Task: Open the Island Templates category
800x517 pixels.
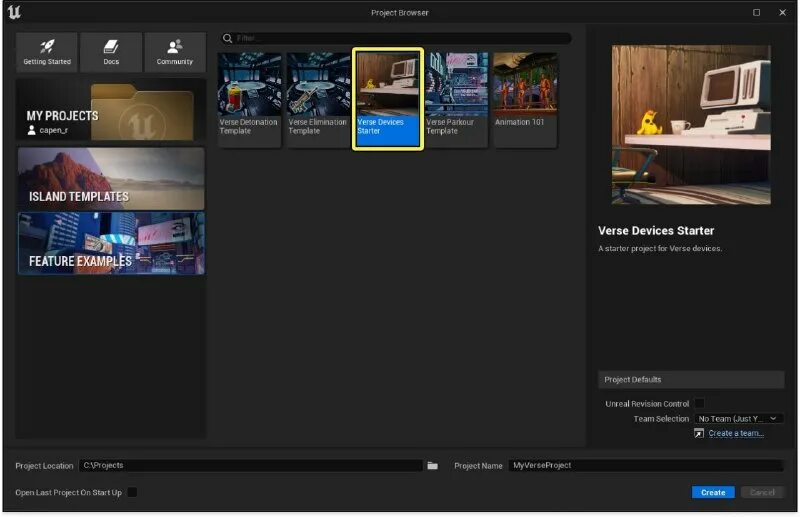Action: point(111,179)
